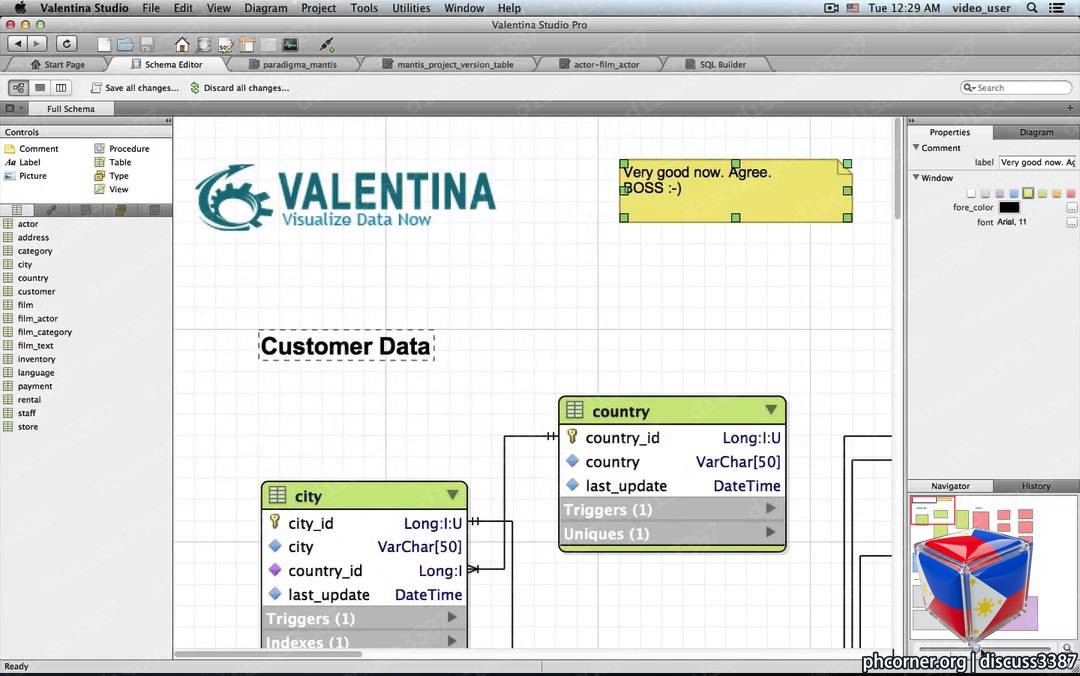Open the database search magnifier icon
The height and width of the screenshot is (676, 1080).
tap(204, 45)
